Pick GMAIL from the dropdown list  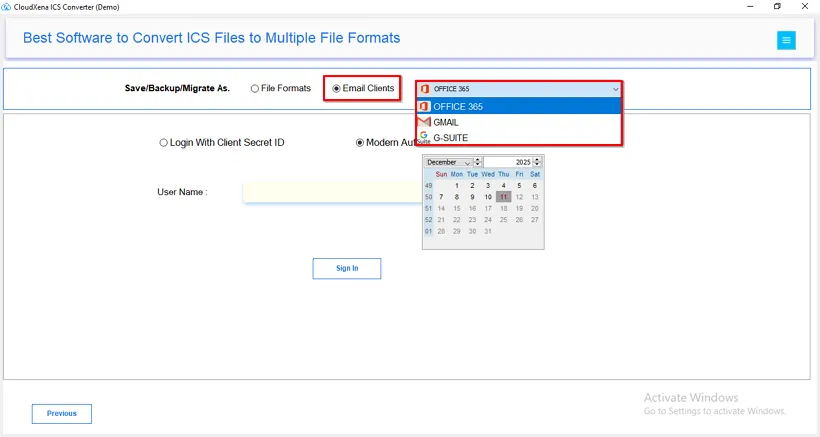(x=519, y=122)
